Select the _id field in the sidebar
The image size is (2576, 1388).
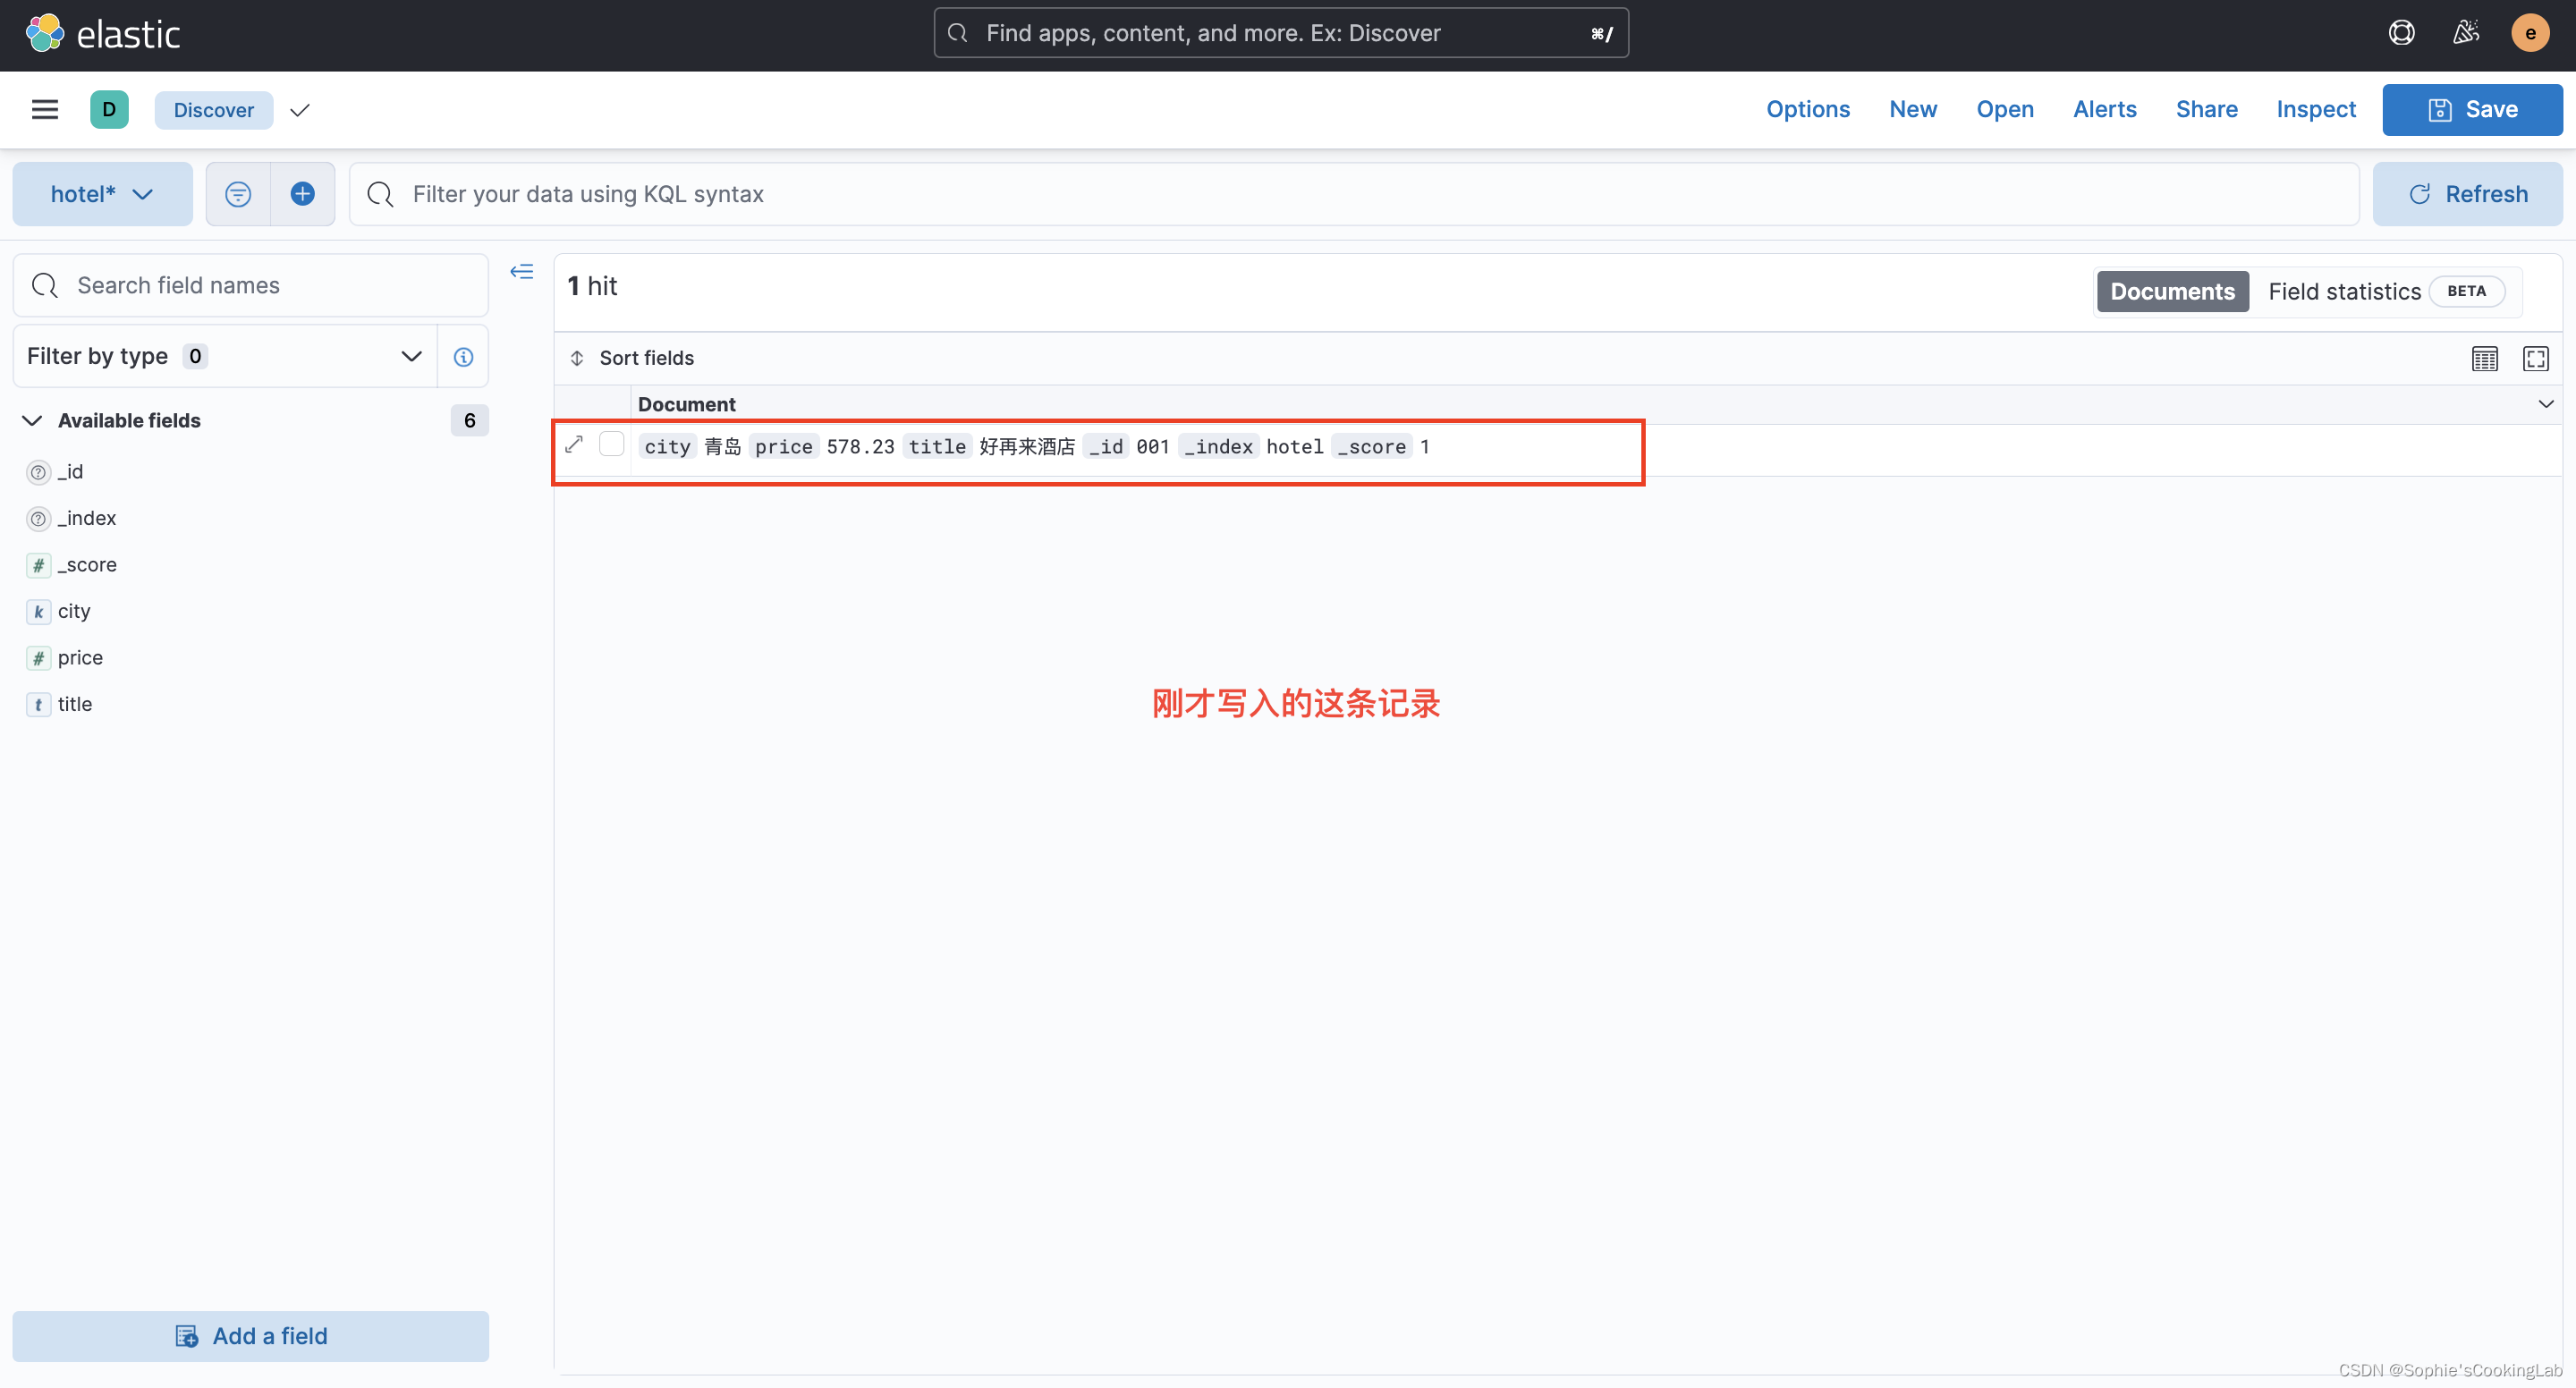coord(70,472)
